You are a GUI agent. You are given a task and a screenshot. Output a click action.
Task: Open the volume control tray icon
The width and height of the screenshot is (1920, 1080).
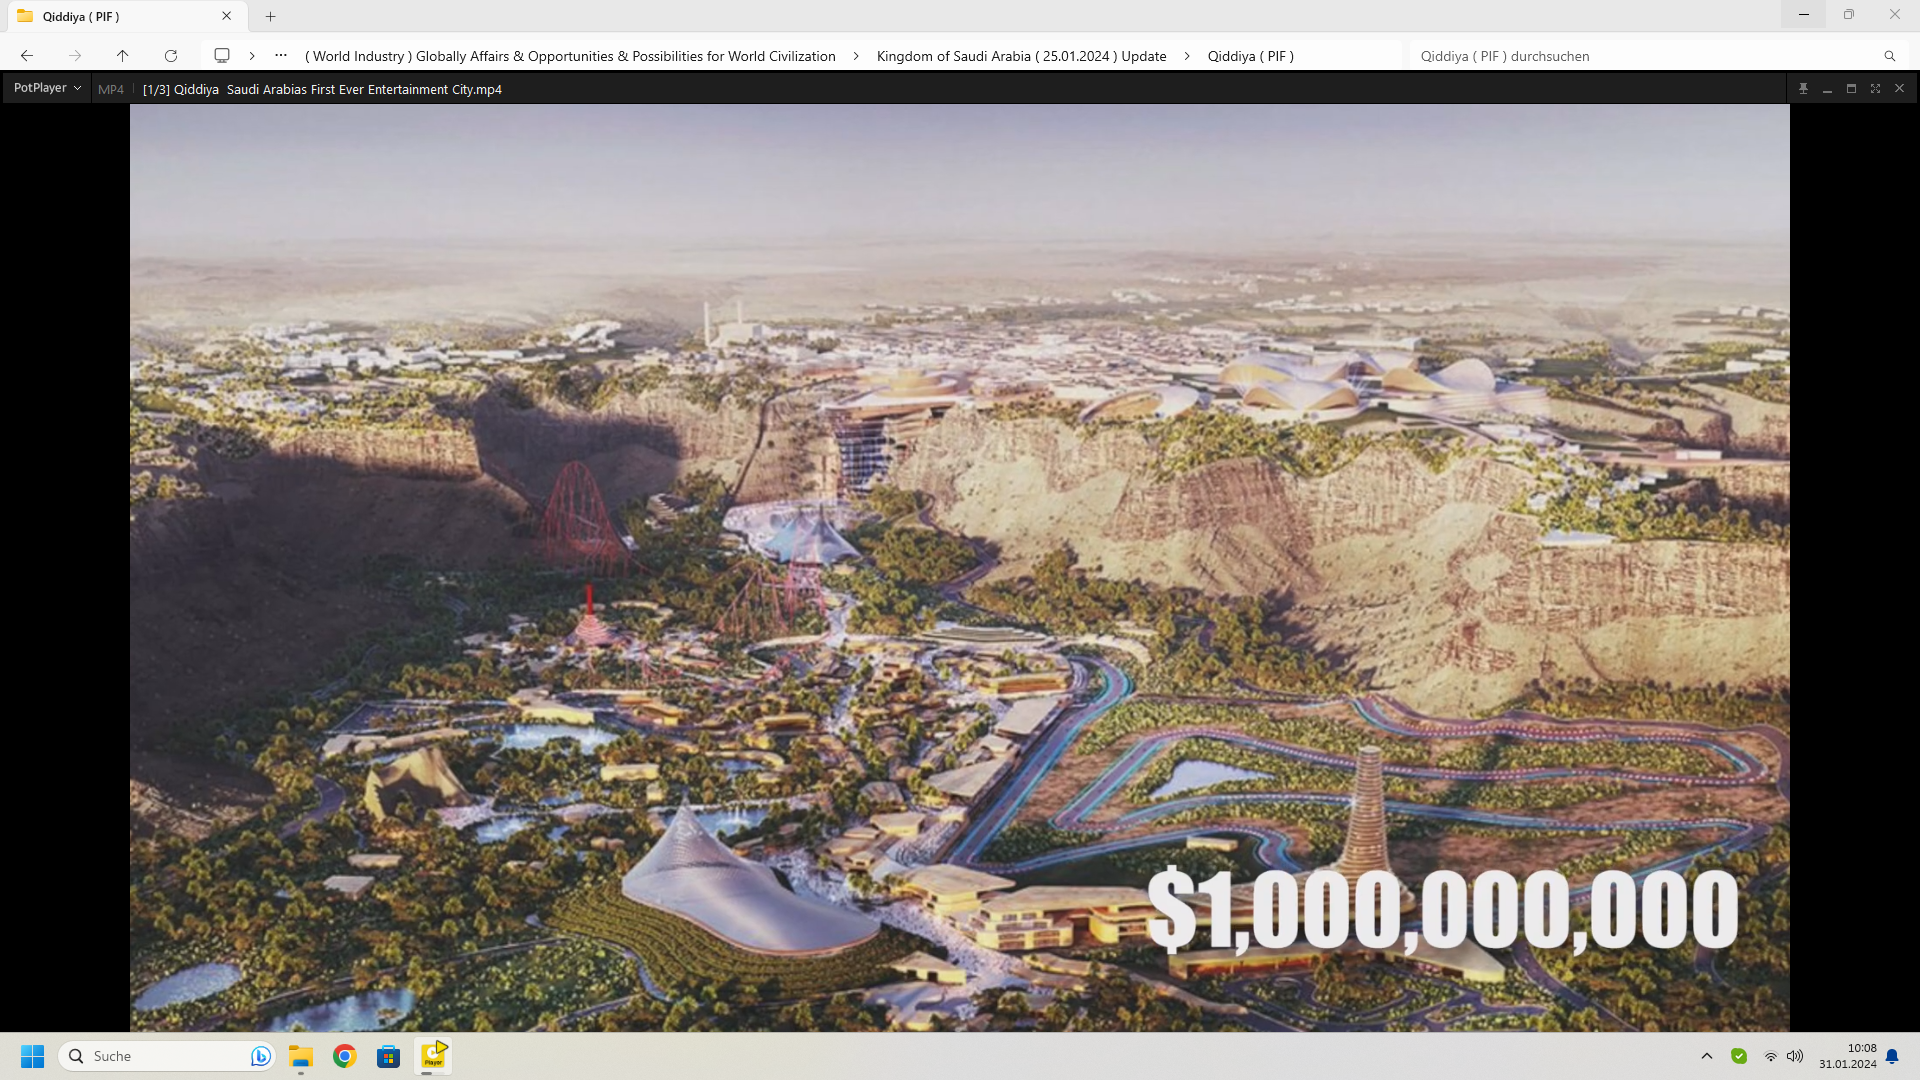1795,1056
